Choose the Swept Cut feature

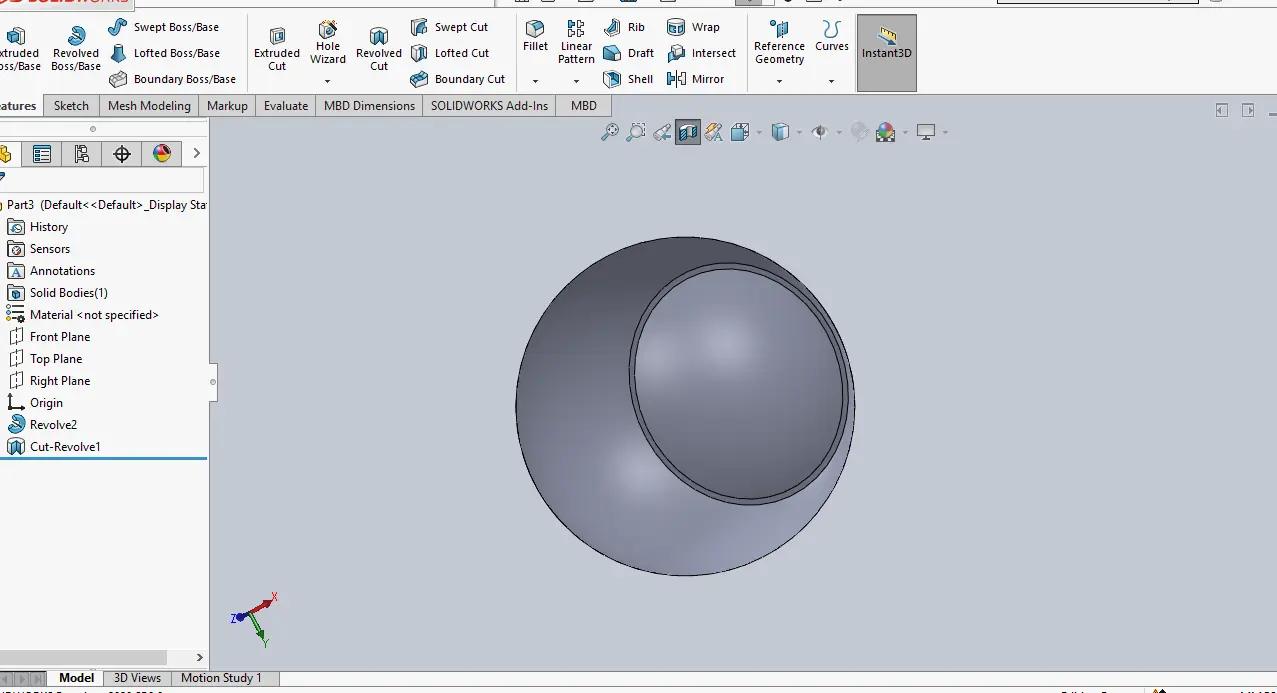[449, 27]
